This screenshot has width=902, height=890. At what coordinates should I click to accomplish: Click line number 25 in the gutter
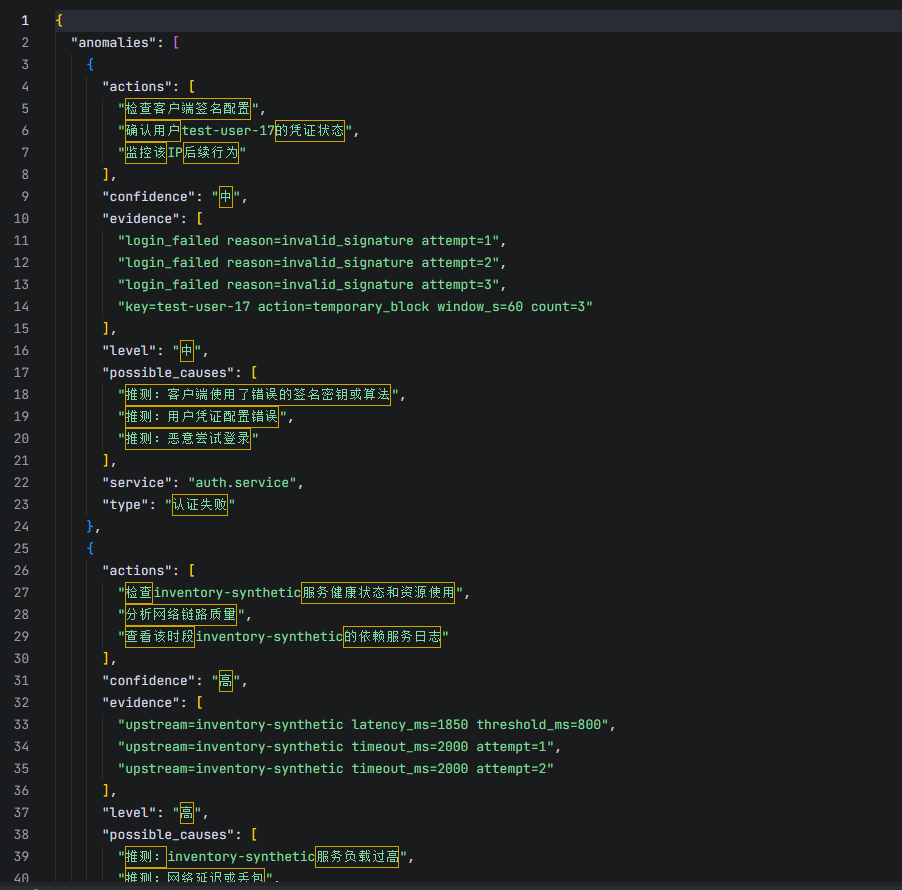(x=21, y=549)
